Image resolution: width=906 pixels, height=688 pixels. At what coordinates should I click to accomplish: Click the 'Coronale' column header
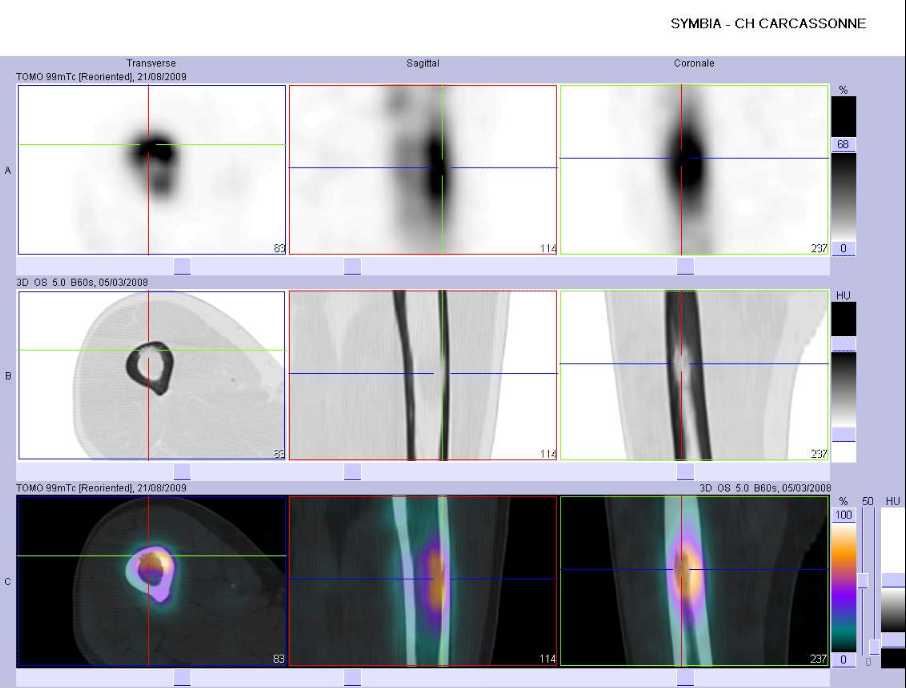coord(694,63)
